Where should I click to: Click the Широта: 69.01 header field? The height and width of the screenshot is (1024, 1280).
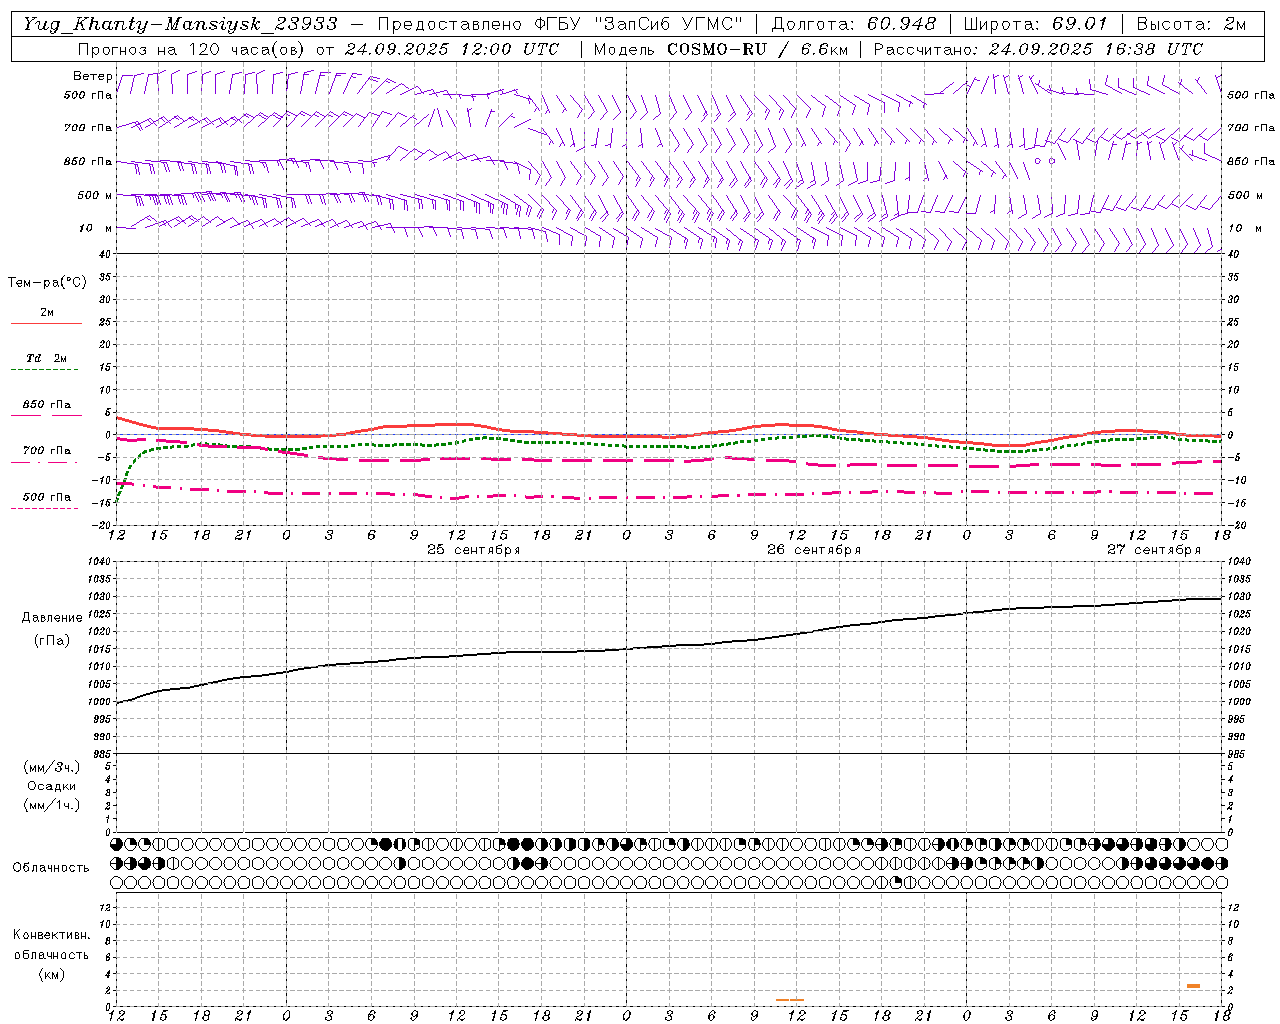pos(1036,24)
